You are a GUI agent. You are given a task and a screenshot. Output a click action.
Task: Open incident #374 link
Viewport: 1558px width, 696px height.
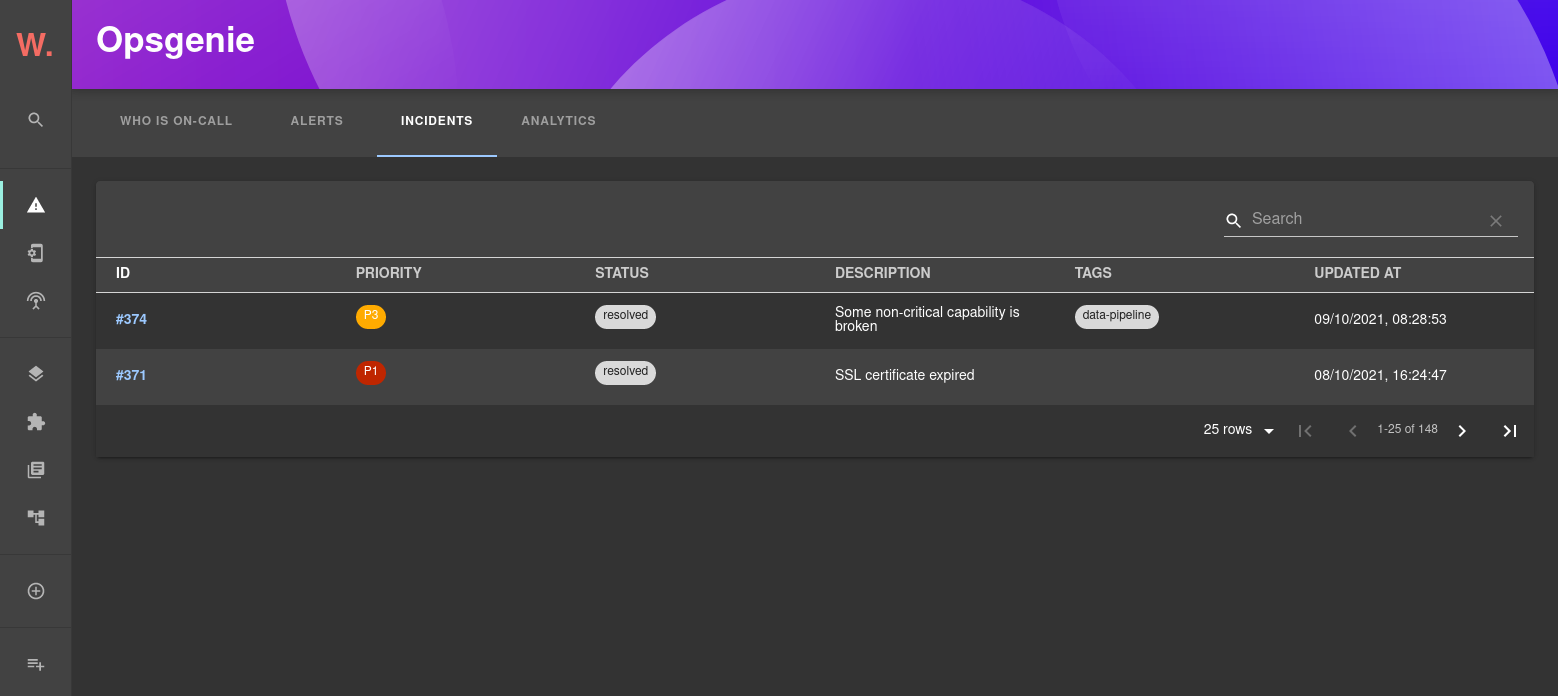click(x=131, y=319)
